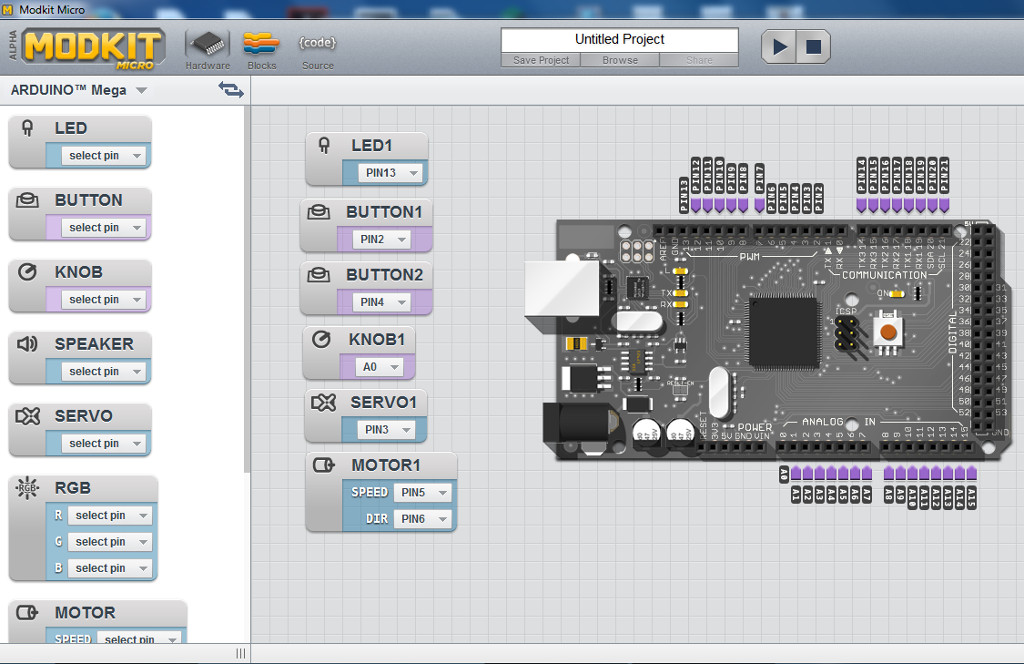Switch to the Blocks view
Screen dimensions: 1024x664
[x=262, y=50]
